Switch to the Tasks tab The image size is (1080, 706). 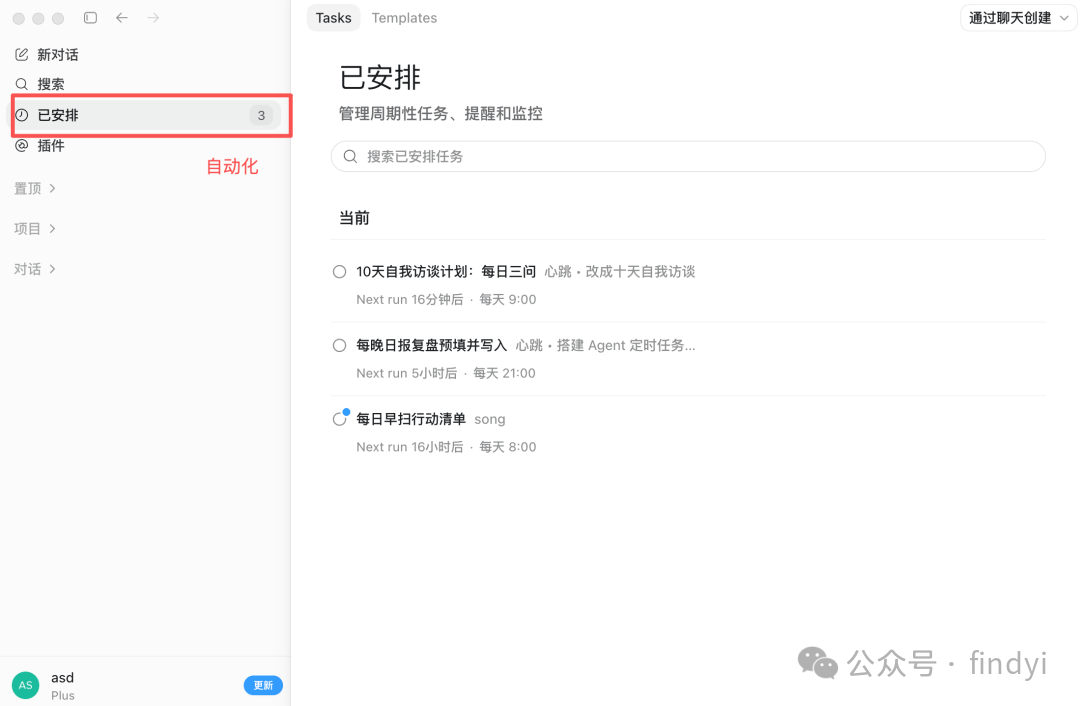click(333, 18)
